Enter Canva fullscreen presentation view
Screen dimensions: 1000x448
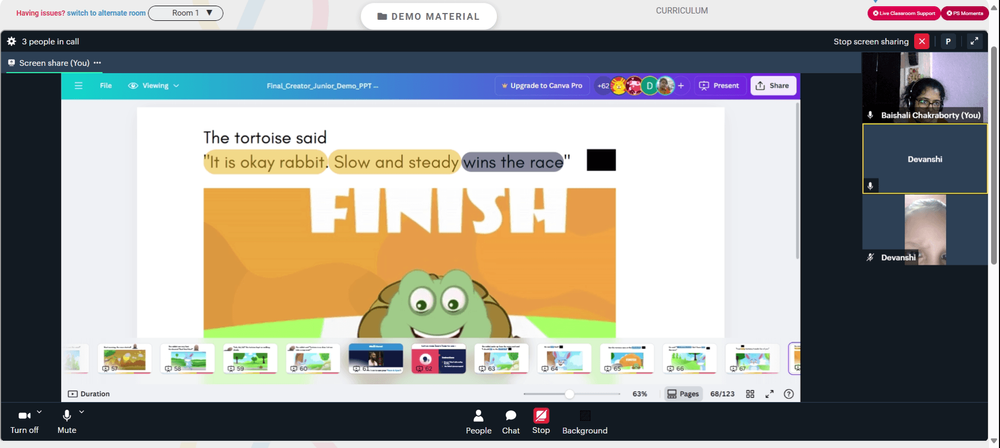pyautogui.click(x=769, y=394)
